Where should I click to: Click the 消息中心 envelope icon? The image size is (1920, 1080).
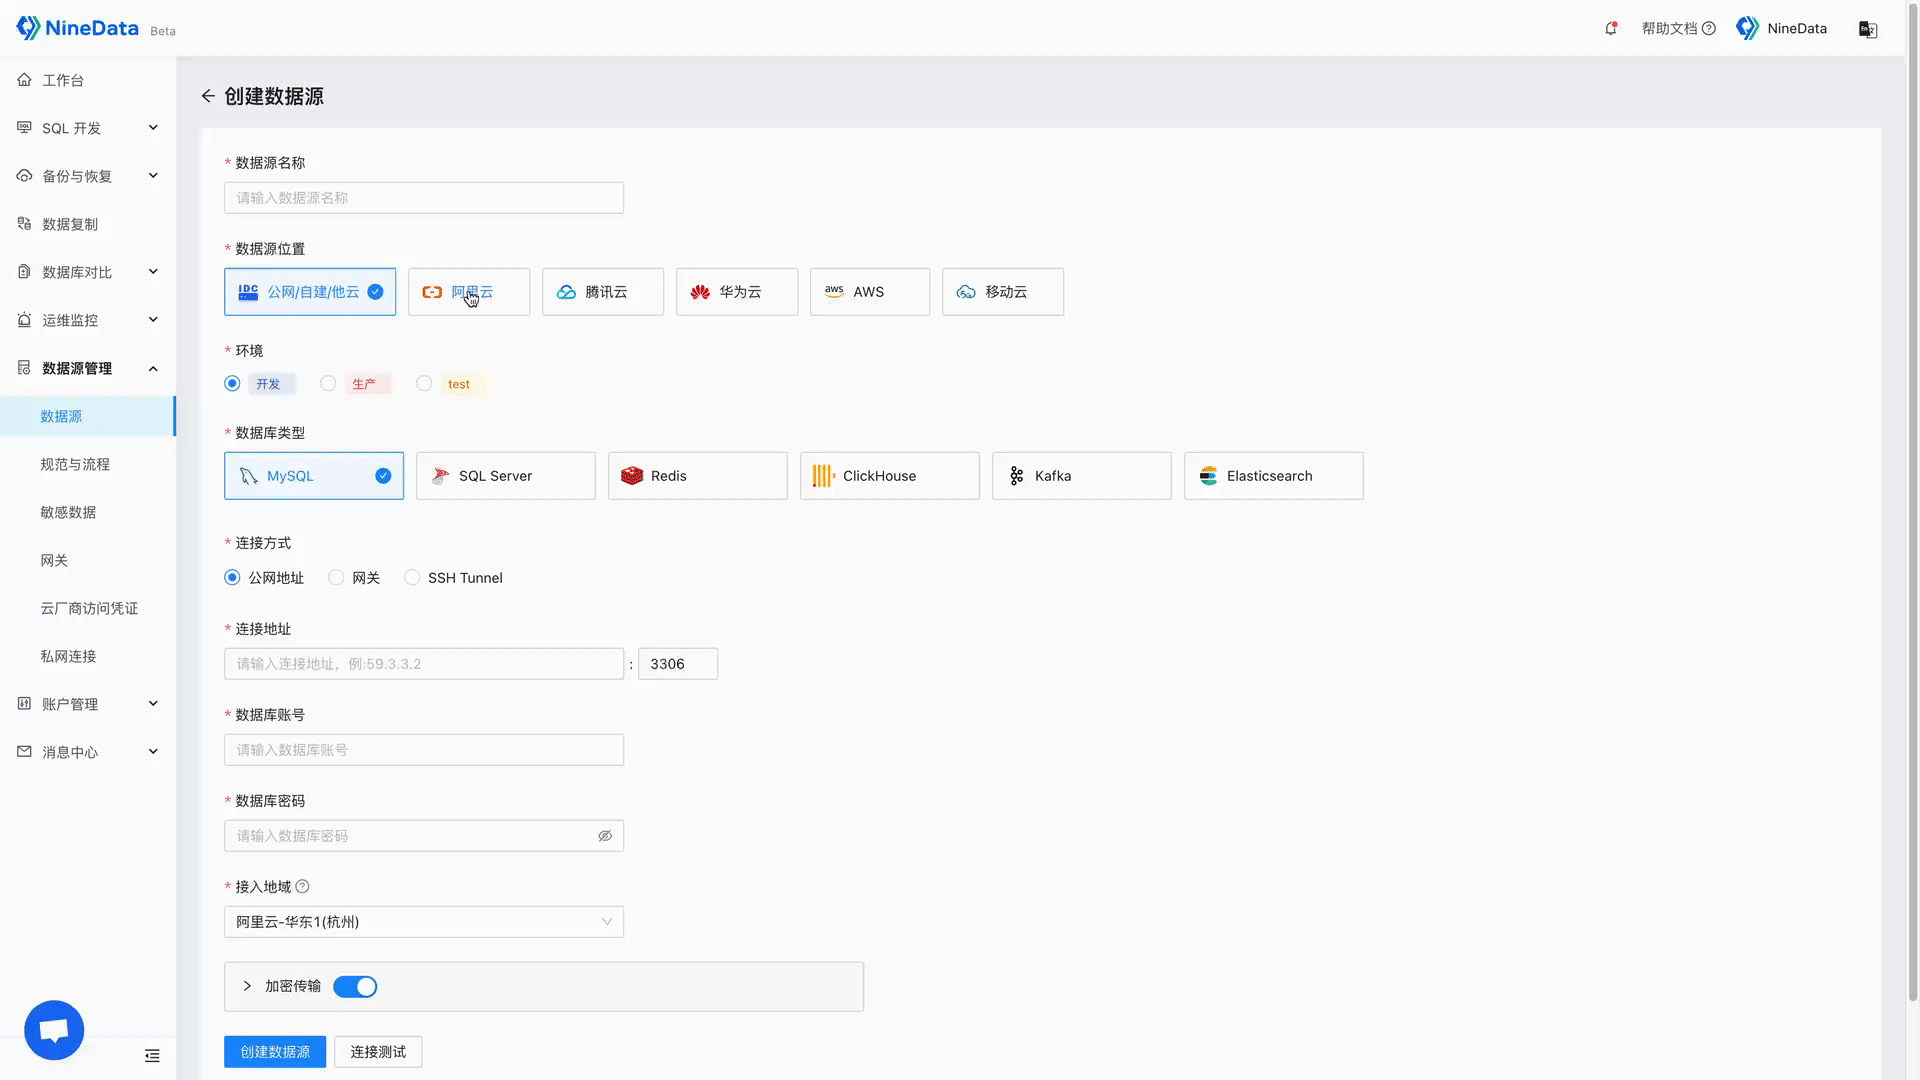(x=24, y=751)
